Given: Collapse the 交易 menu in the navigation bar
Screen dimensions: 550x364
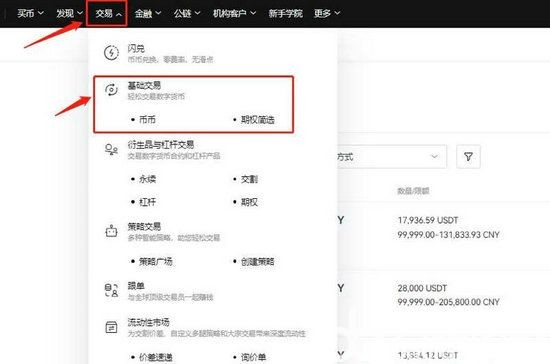Looking at the screenshot, I should [108, 14].
